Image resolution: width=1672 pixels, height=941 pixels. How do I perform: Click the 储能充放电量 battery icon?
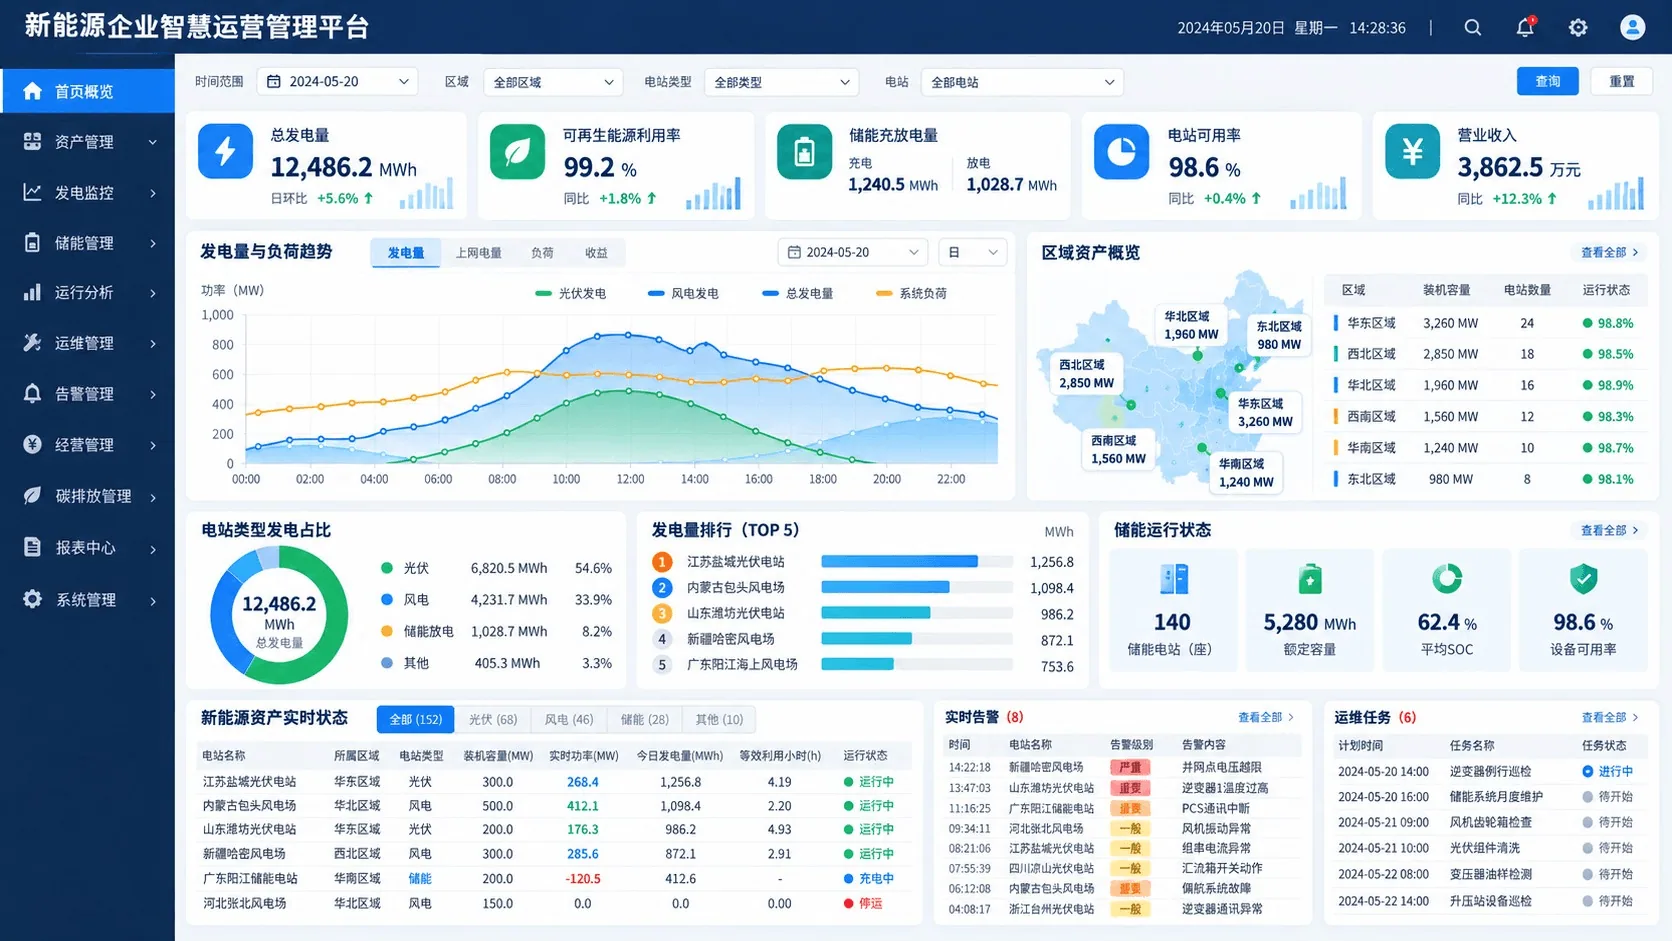click(x=804, y=151)
